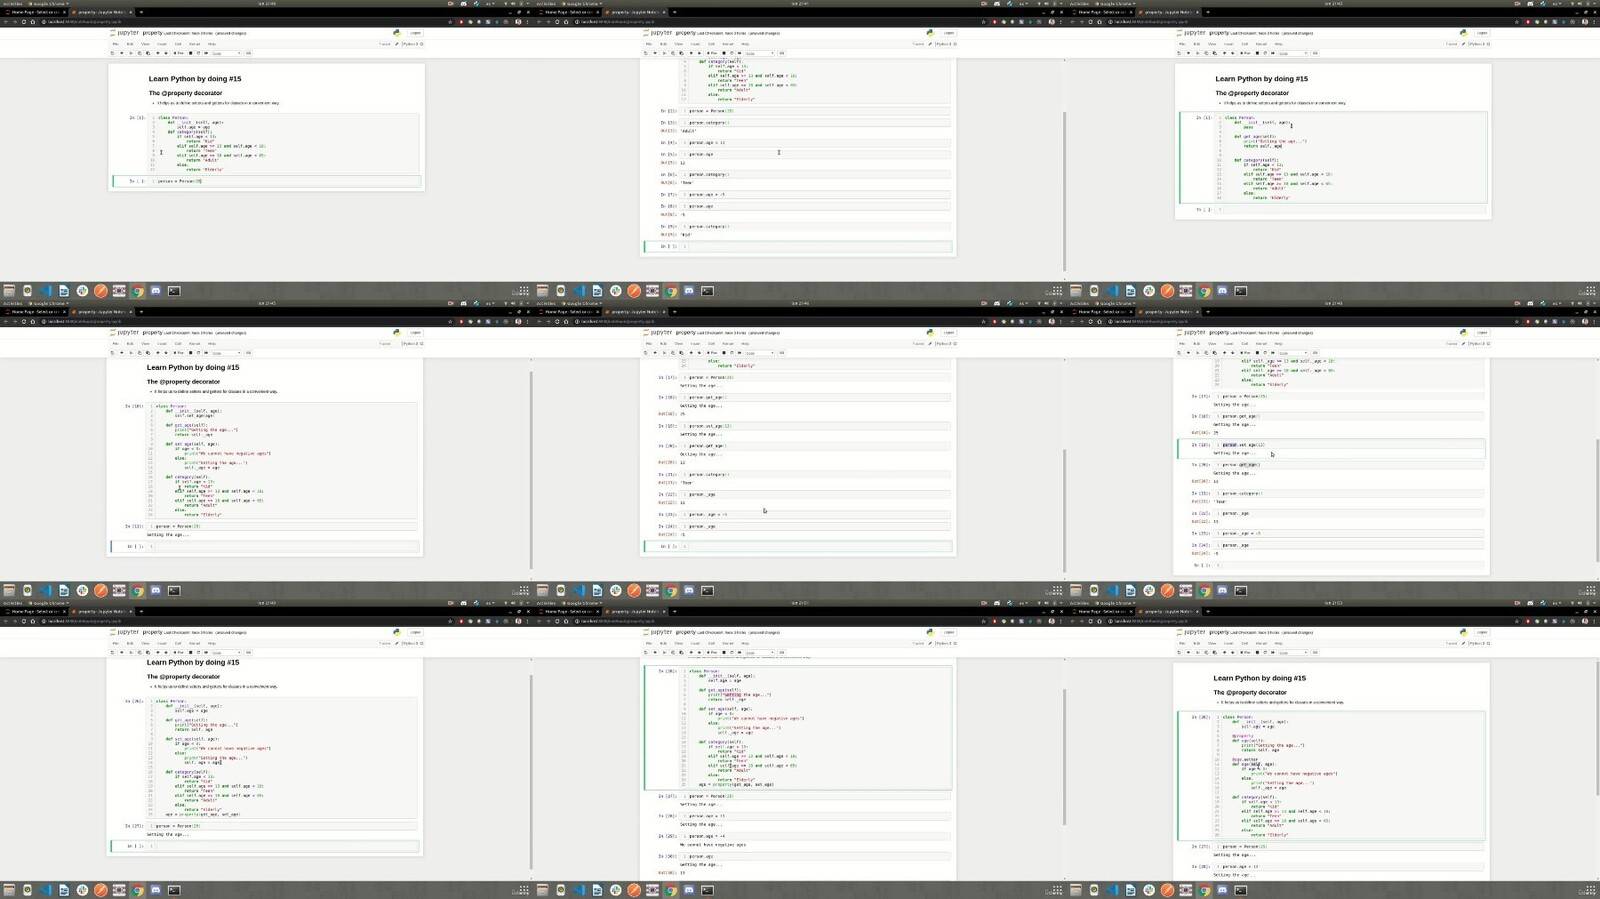This screenshot has width=1600, height=899.
Task: Switch to Home Page tab in bottom-left browser
Action: point(34,612)
